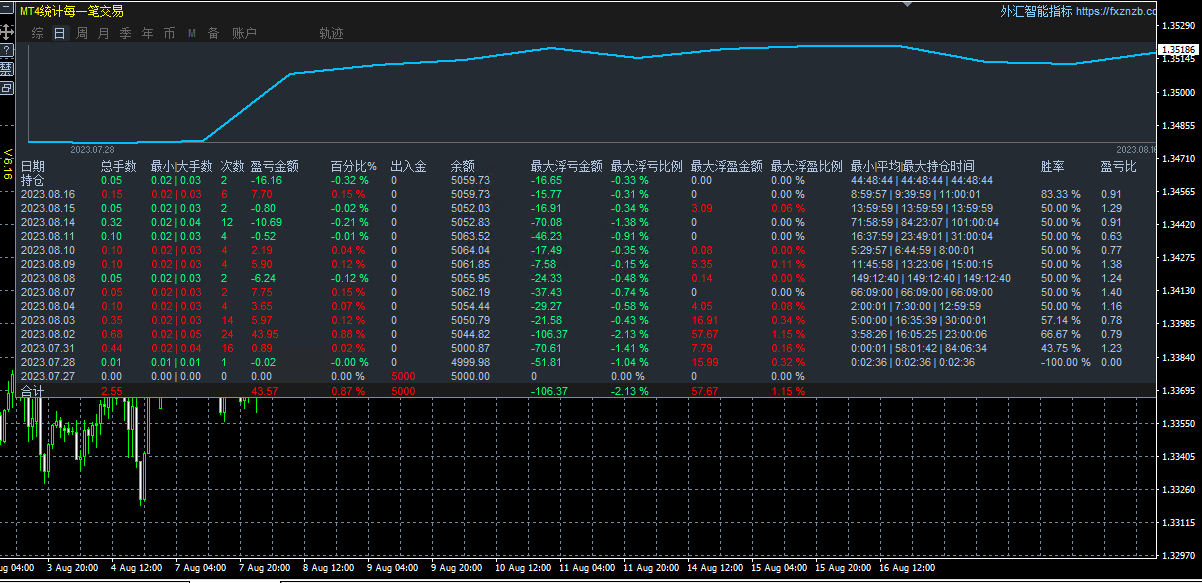Click the 盈亏金额 column header

(x=275, y=166)
